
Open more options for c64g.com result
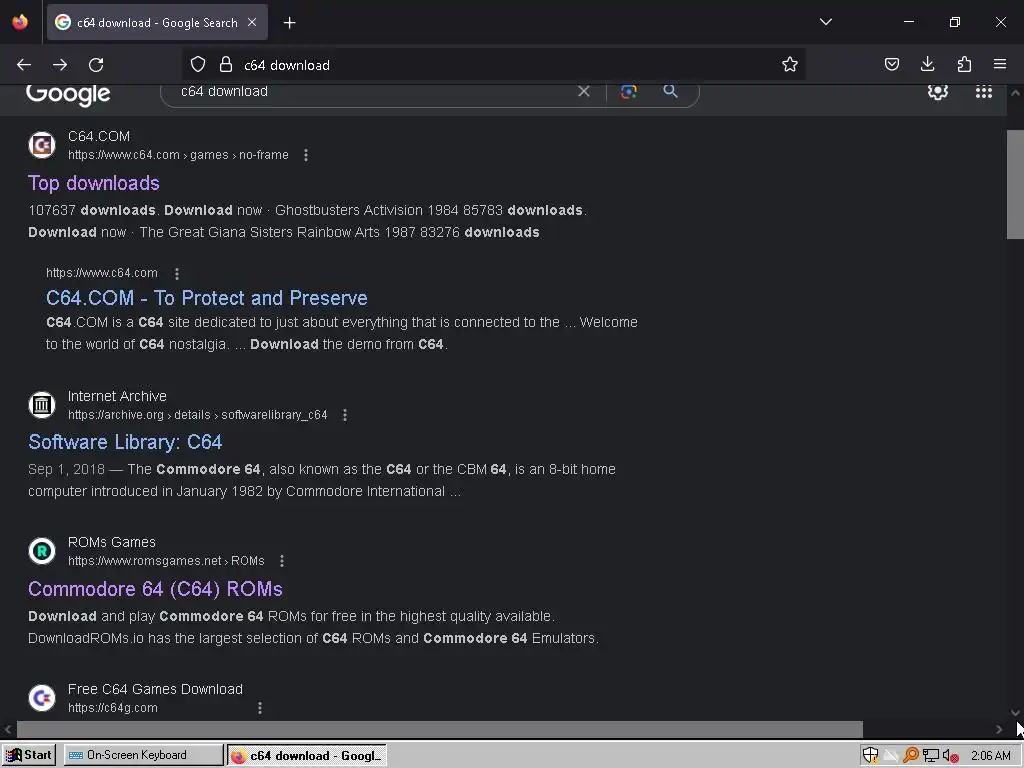coord(260,708)
